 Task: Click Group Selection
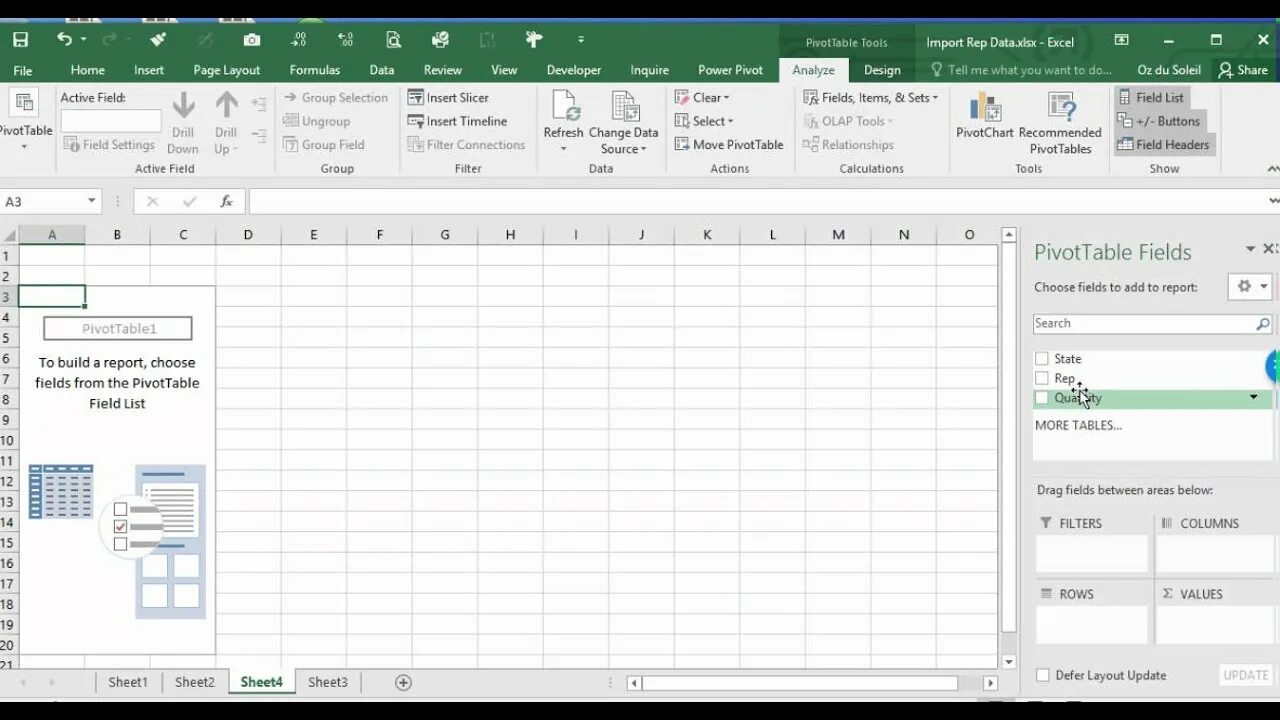click(x=335, y=97)
